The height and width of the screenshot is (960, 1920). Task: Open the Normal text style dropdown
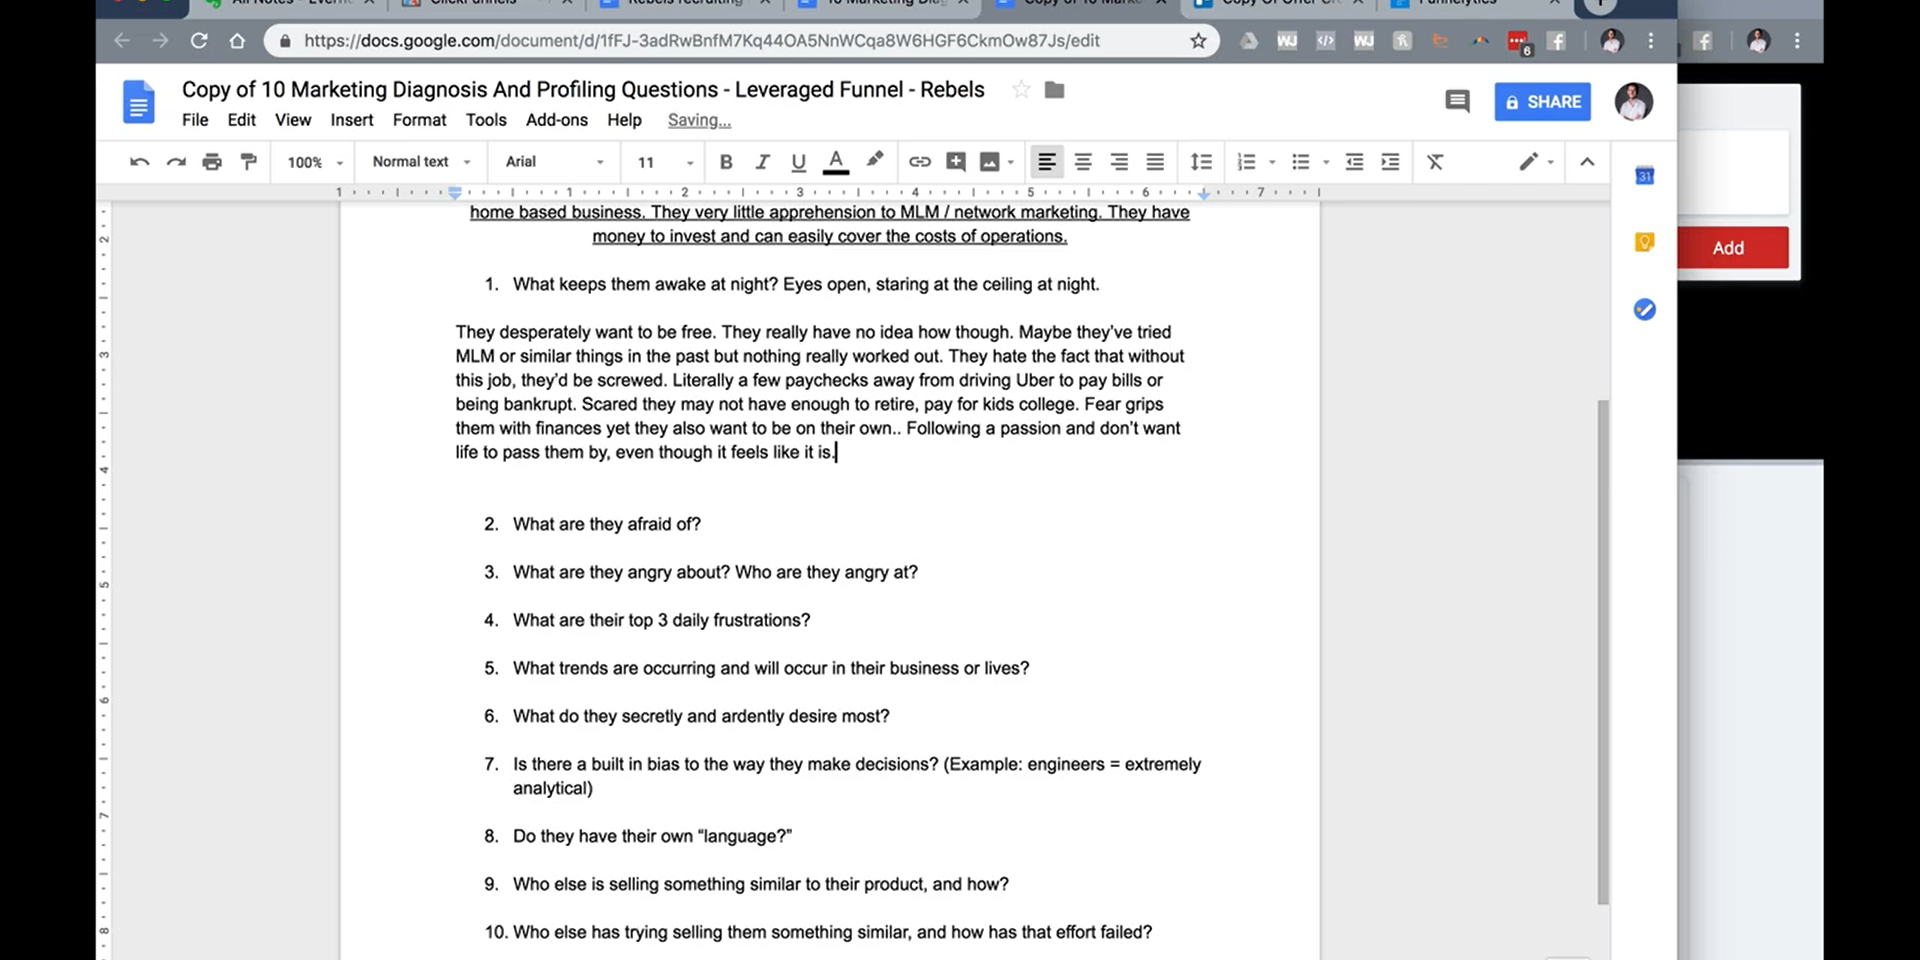[421, 162]
